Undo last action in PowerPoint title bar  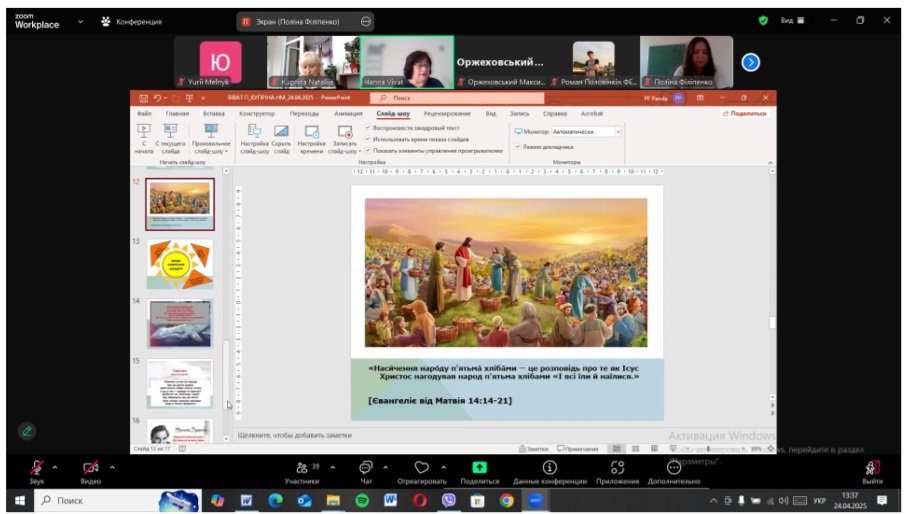(x=157, y=98)
